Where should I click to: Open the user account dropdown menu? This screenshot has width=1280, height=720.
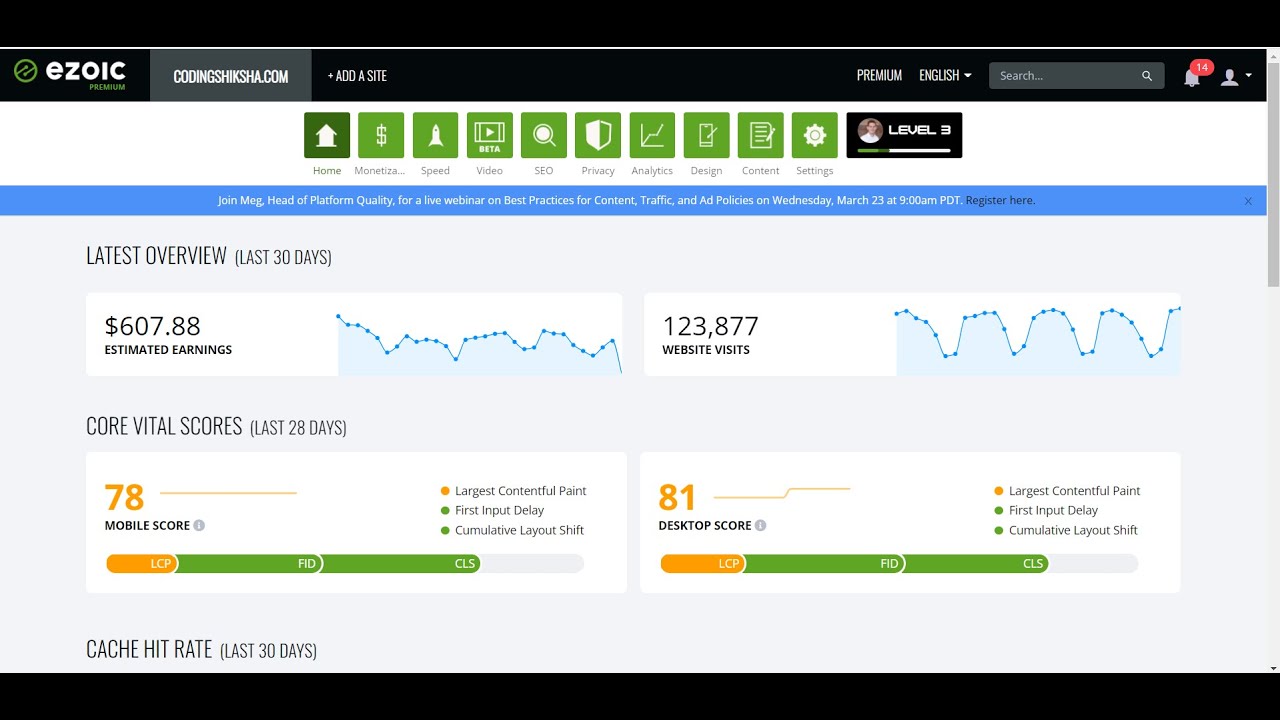pos(1236,77)
